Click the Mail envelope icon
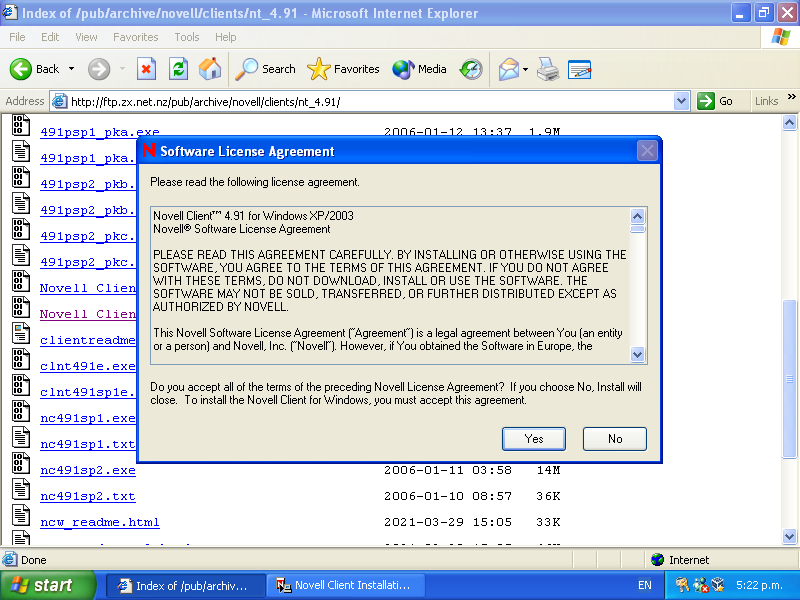This screenshot has height=600, width=800. click(x=509, y=69)
